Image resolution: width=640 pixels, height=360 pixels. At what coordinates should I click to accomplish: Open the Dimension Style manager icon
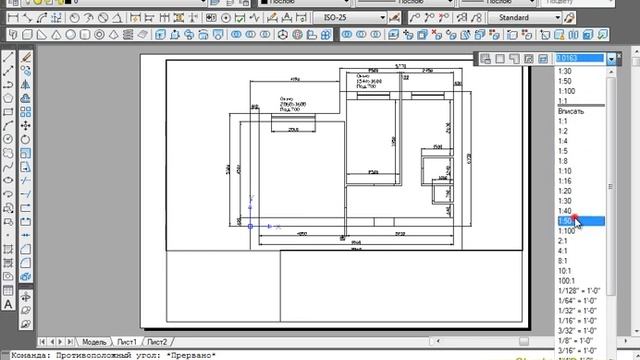pos(394,18)
